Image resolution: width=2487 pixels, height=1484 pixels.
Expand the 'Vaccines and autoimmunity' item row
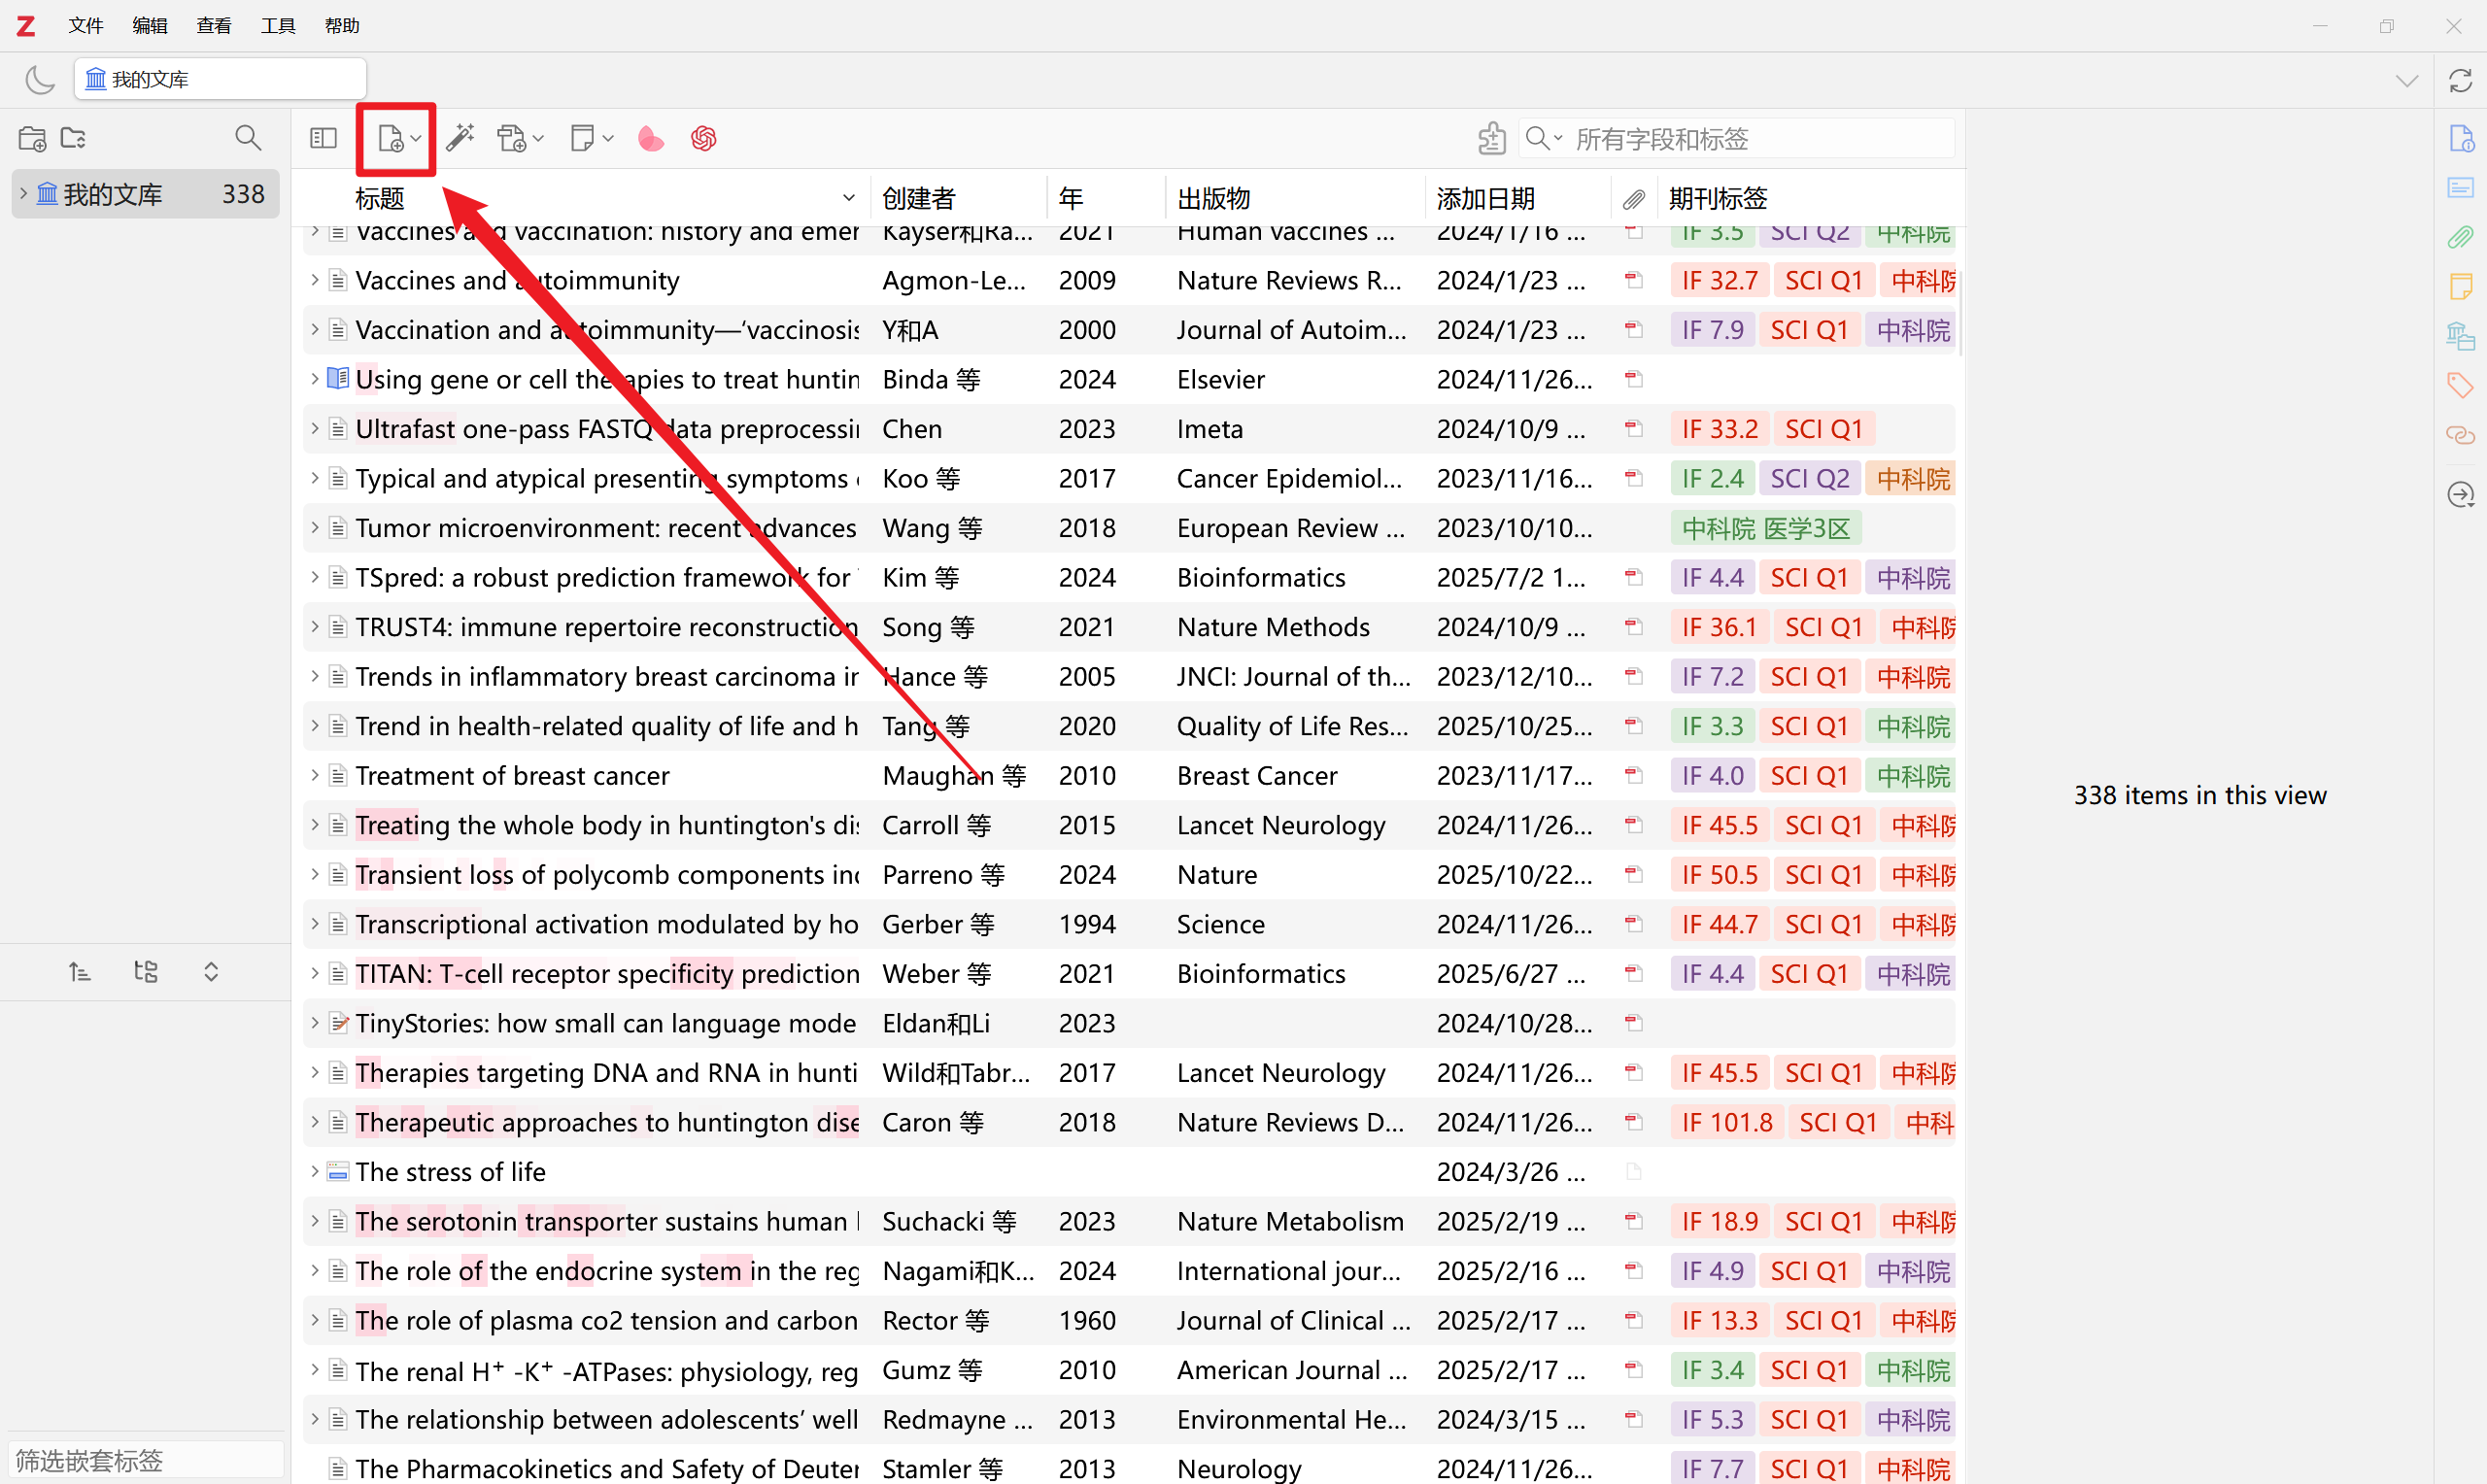coord(314,280)
